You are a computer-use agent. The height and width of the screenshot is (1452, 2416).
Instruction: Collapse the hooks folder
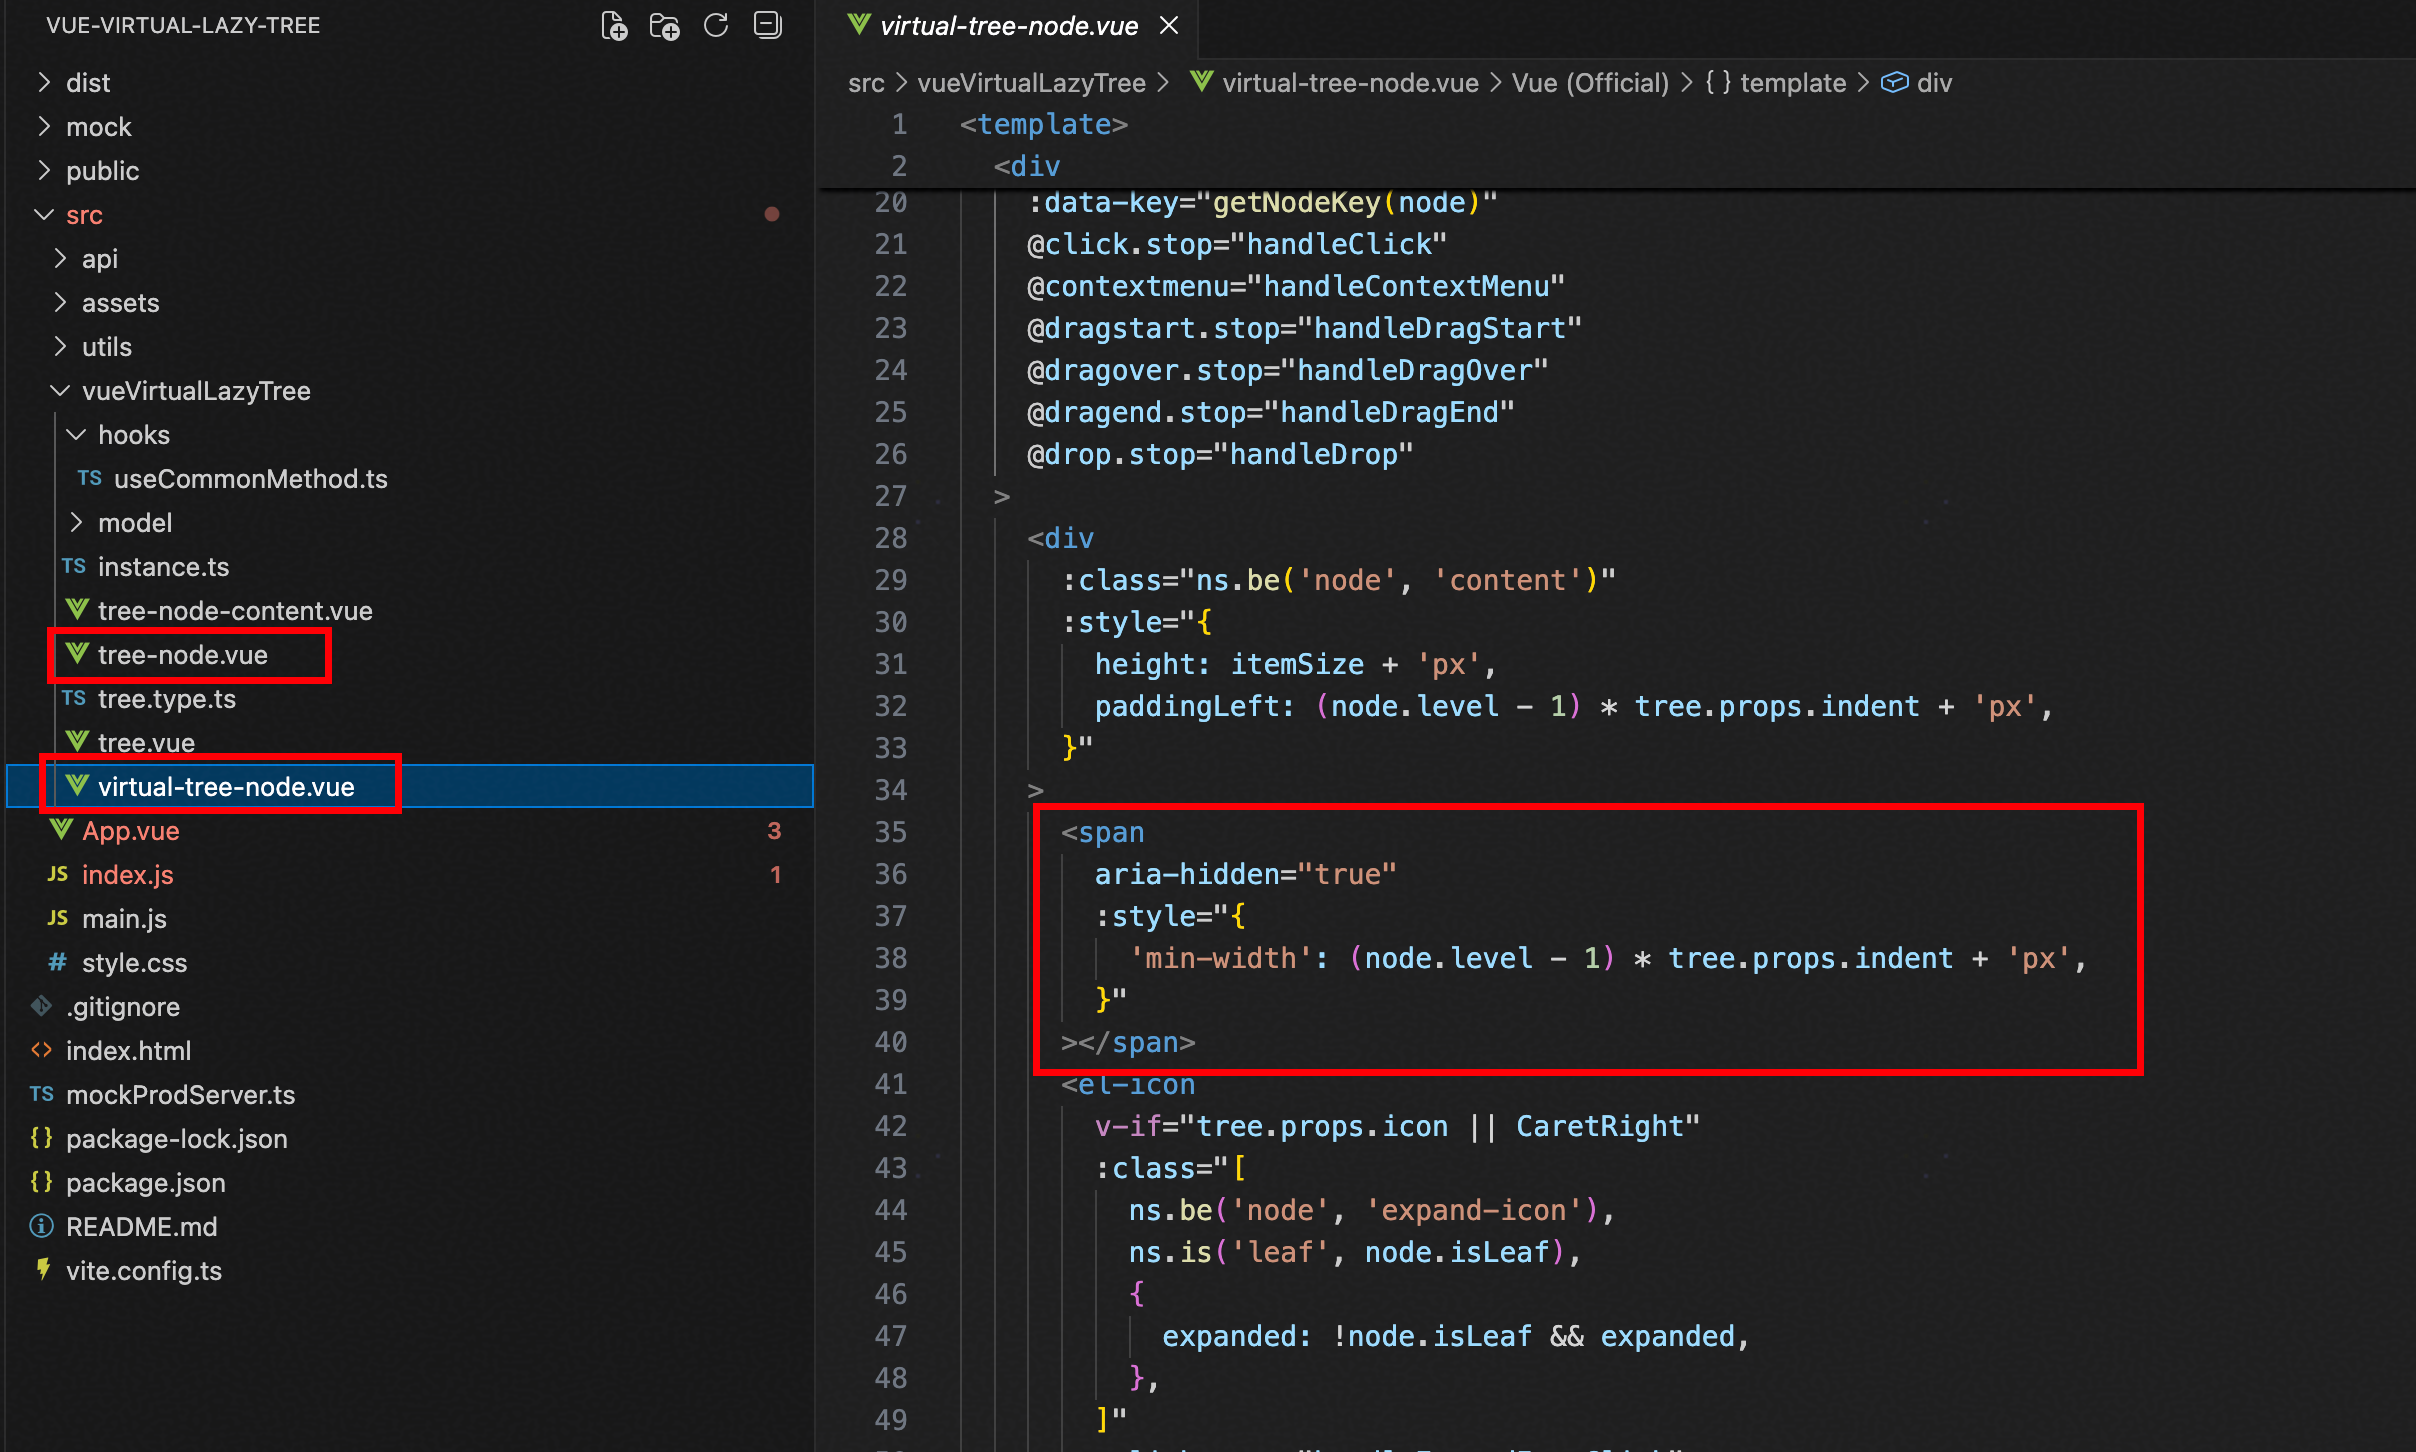pos(133,435)
